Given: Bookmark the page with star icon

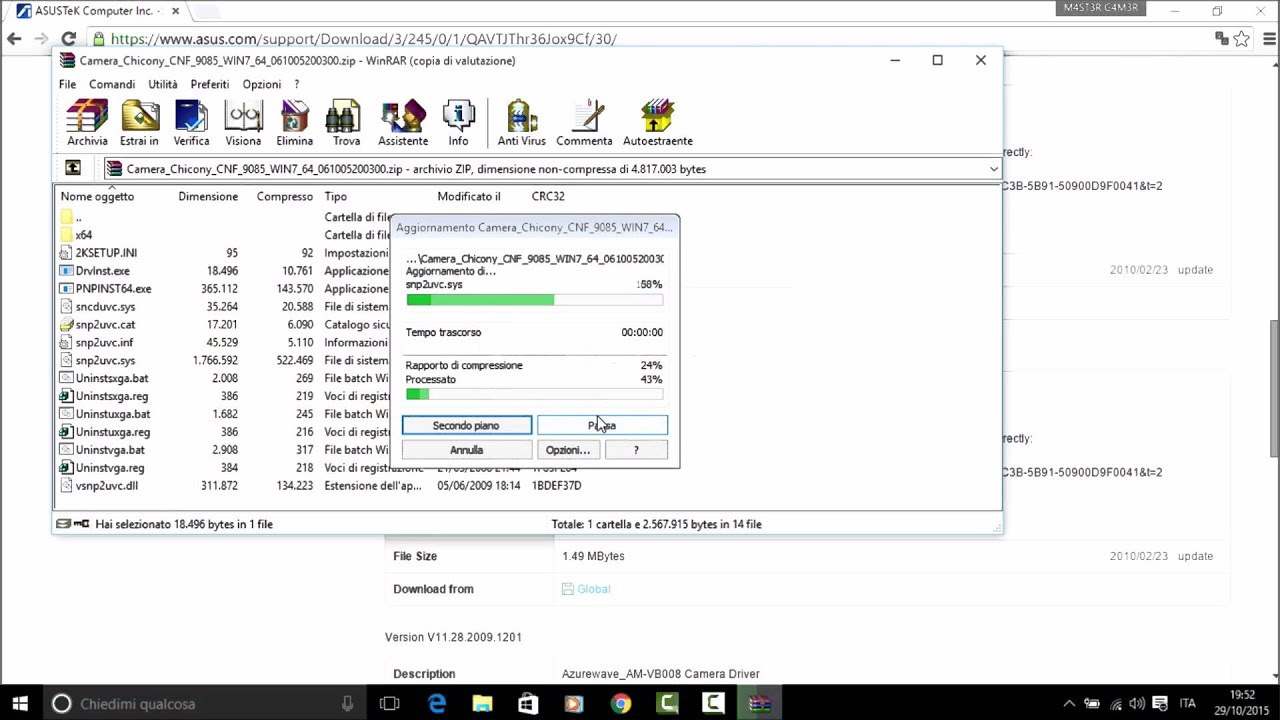Looking at the screenshot, I should (1241, 39).
